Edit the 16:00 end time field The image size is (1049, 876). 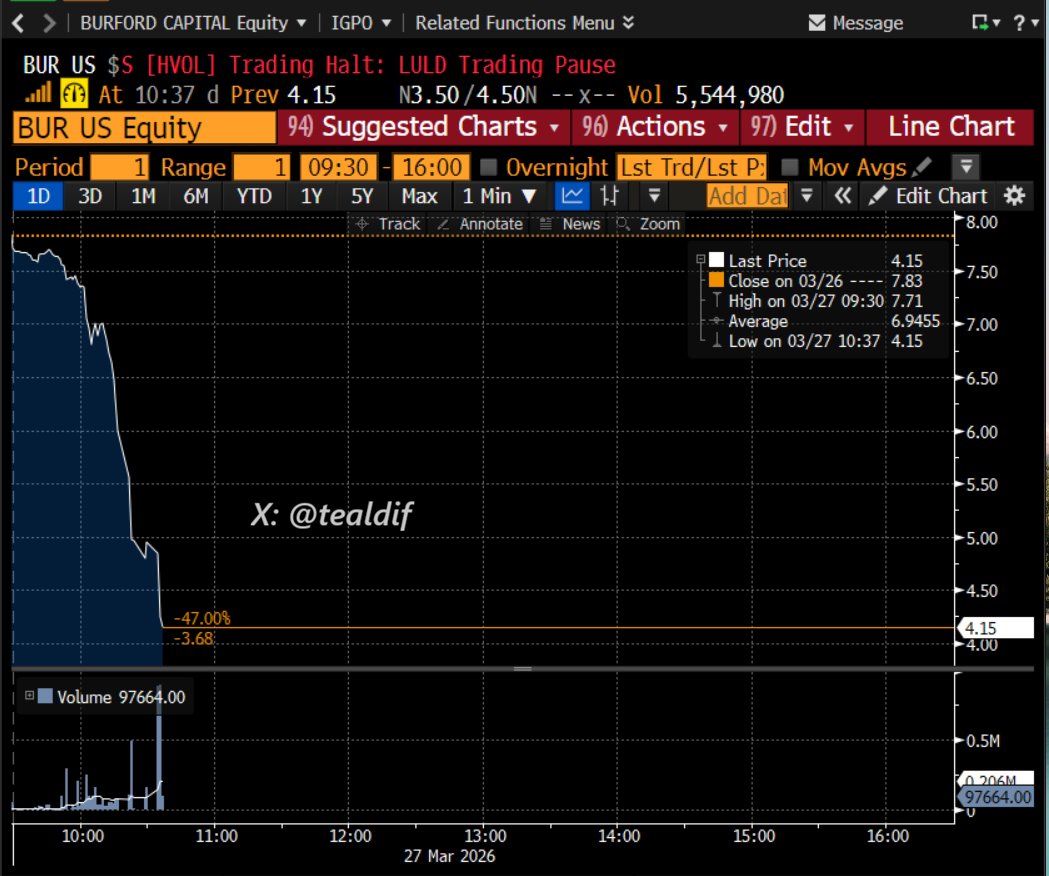coord(432,167)
